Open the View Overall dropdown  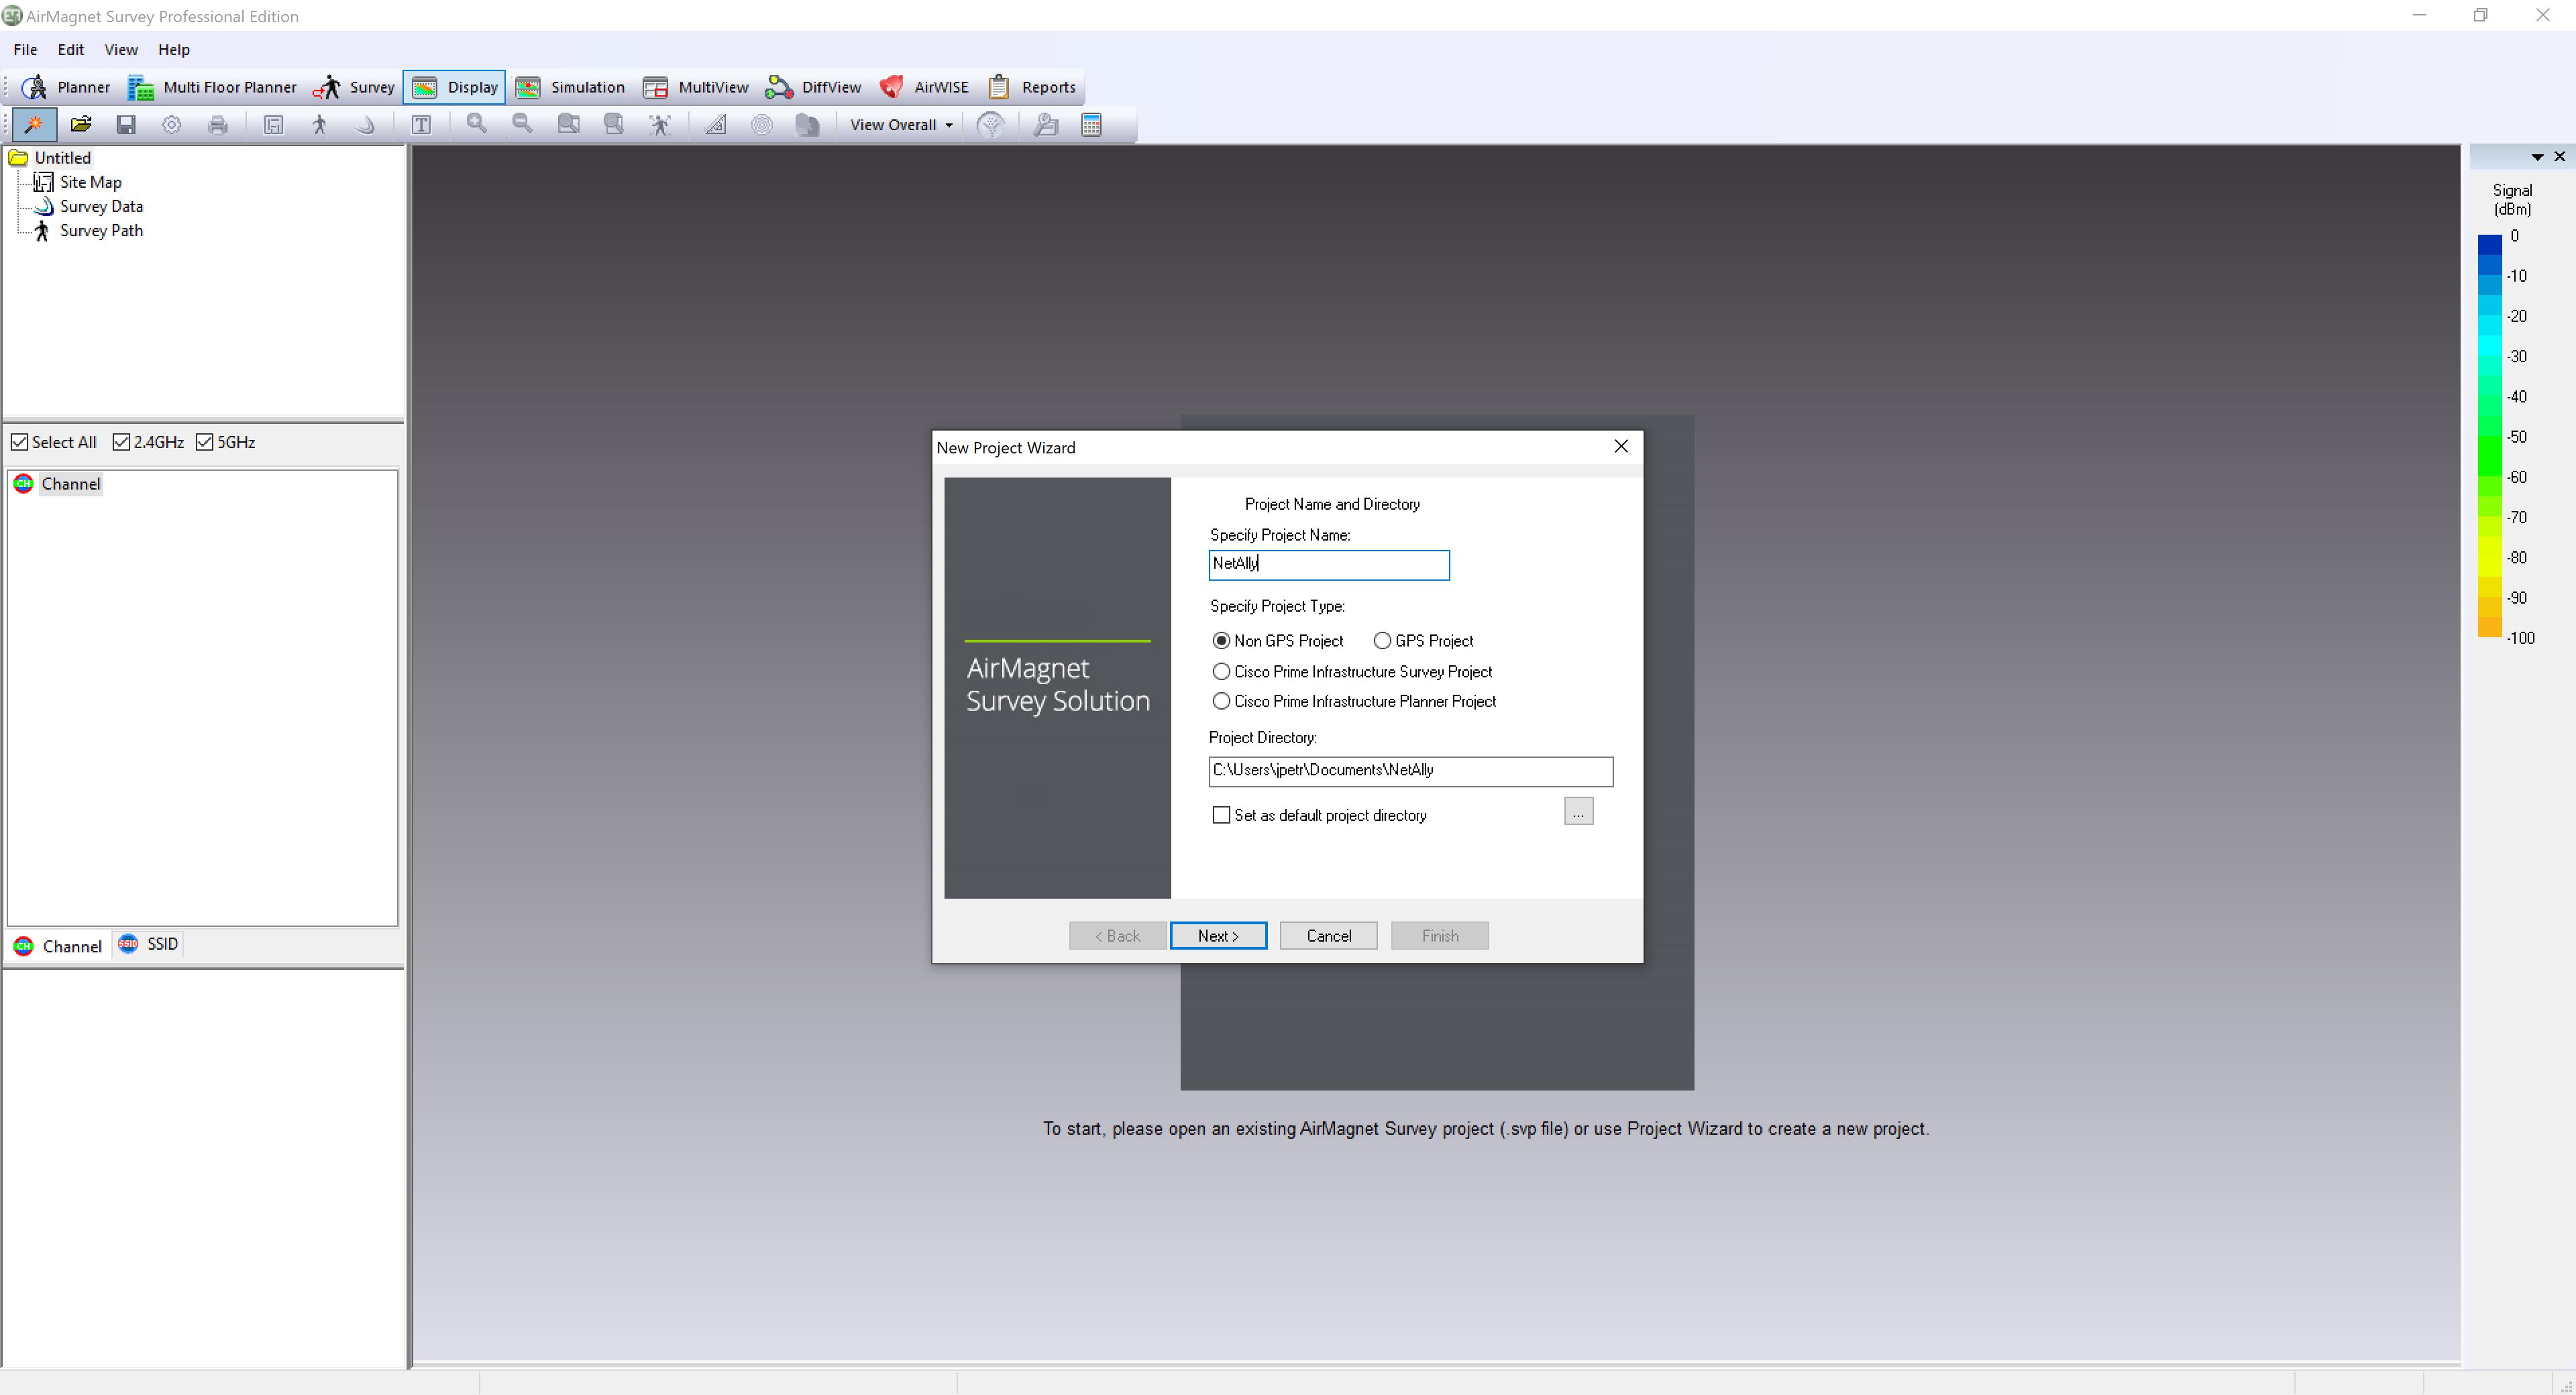click(x=898, y=124)
